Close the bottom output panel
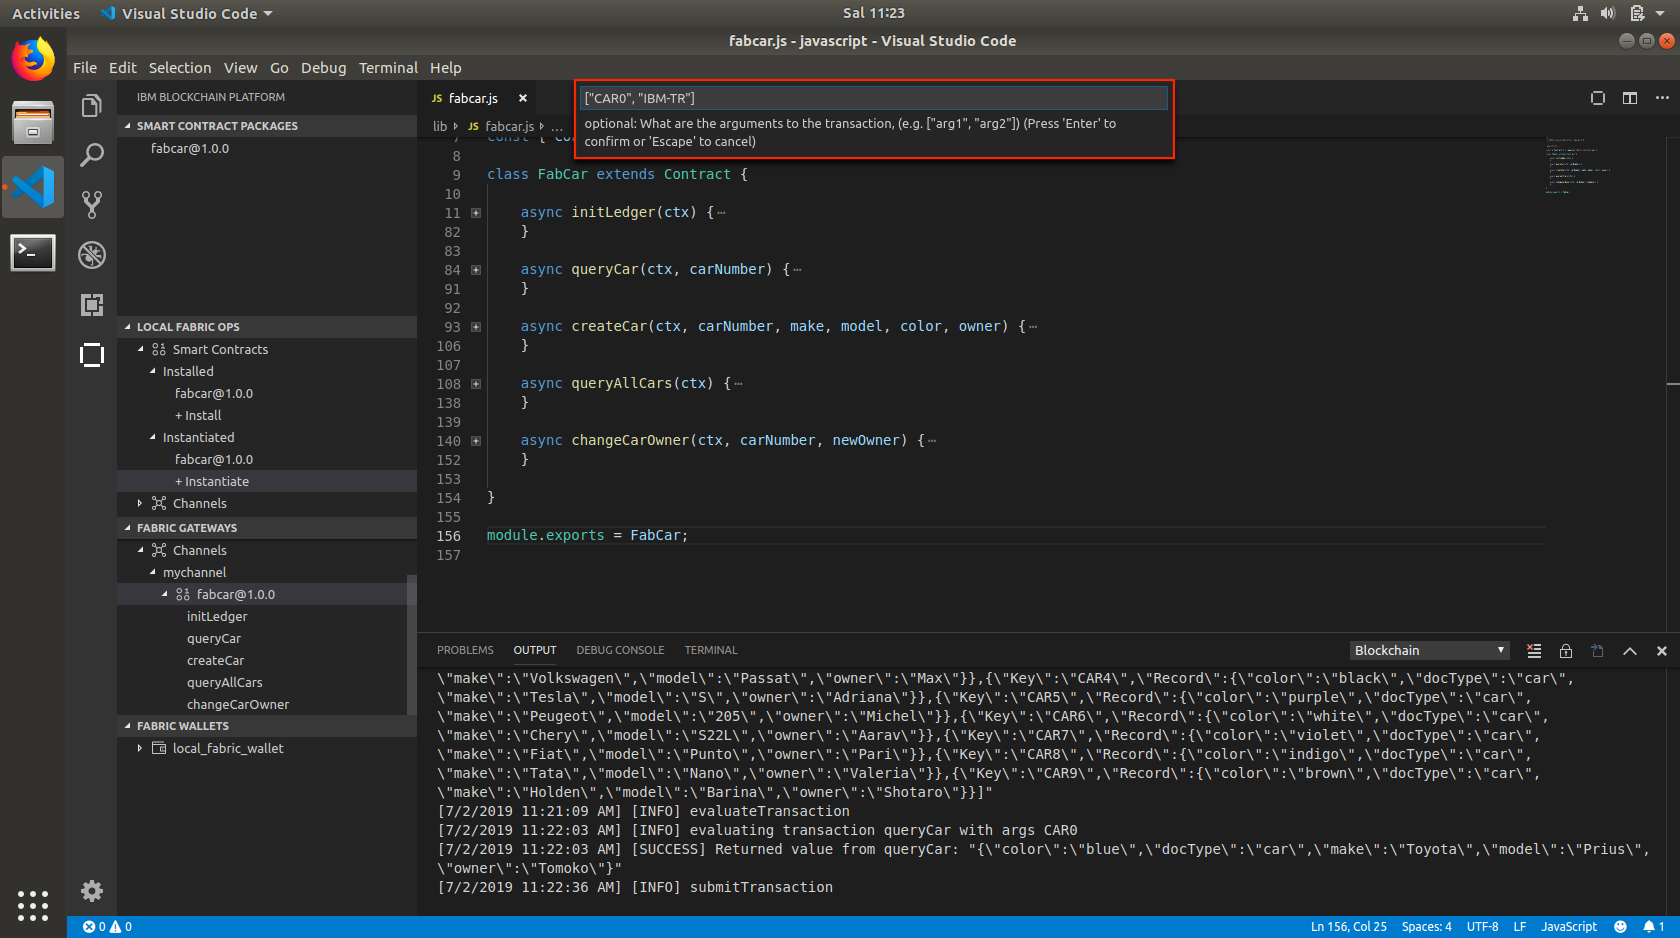Image resolution: width=1680 pixels, height=938 pixels. click(1662, 651)
